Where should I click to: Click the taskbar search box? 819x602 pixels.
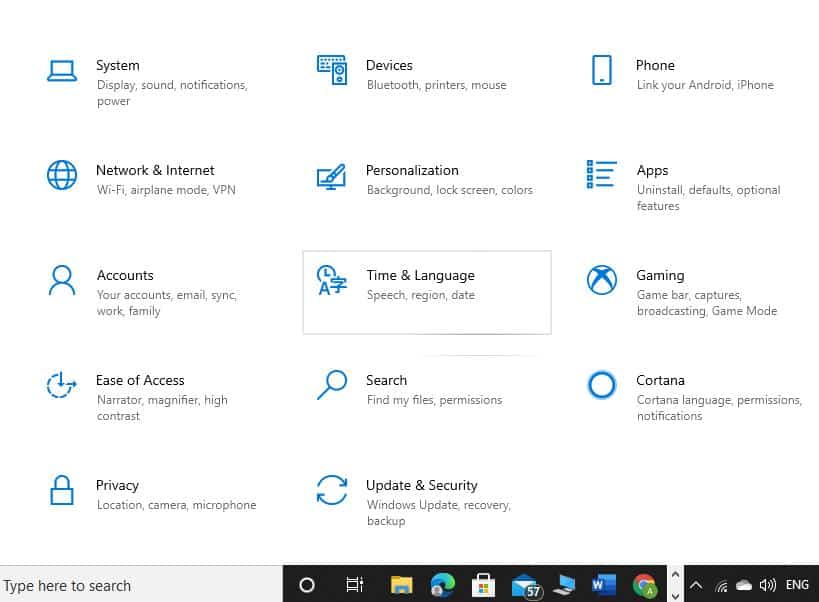click(140, 586)
